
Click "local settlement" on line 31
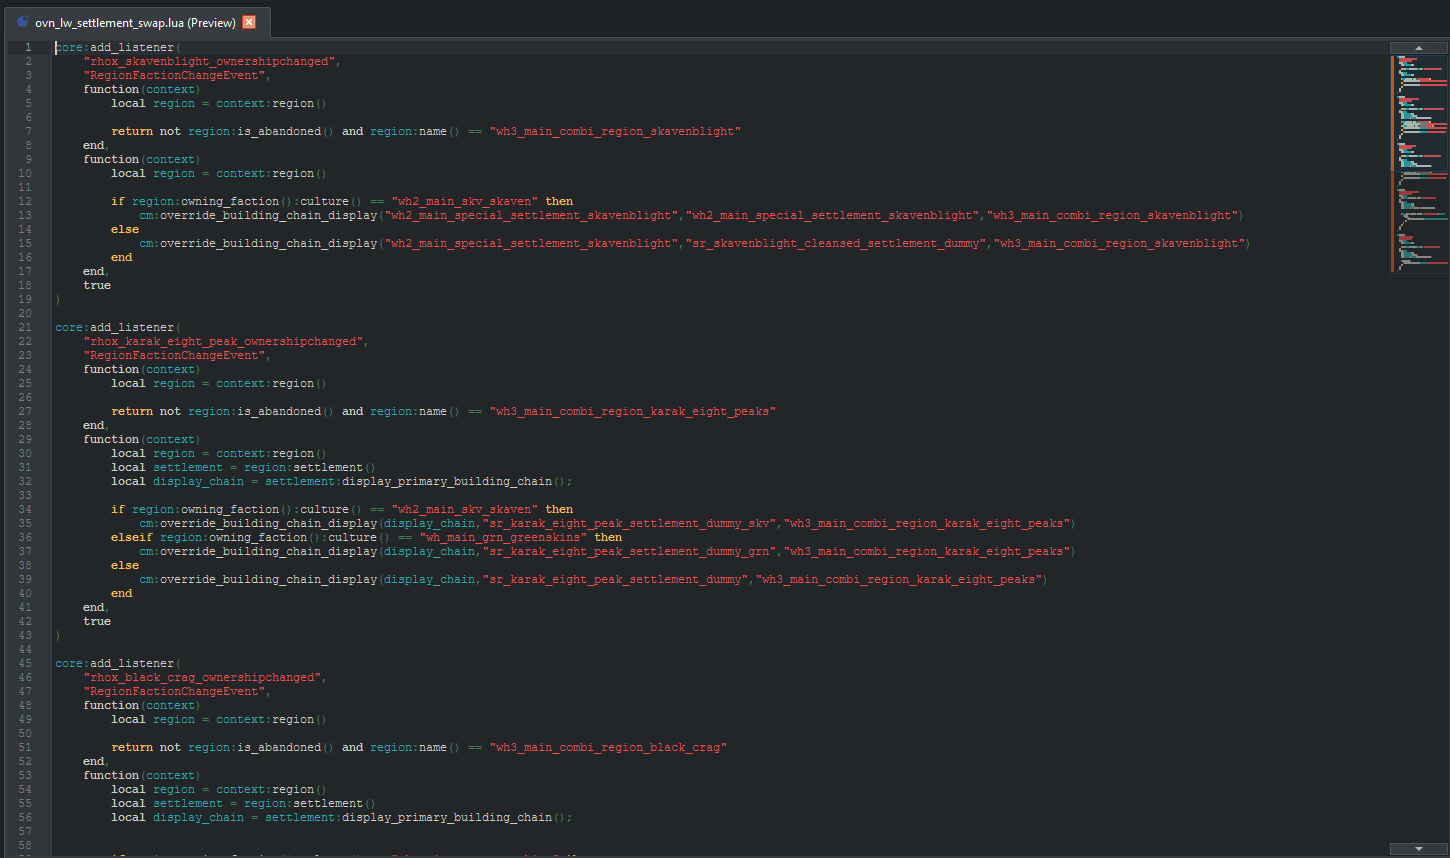(167, 467)
